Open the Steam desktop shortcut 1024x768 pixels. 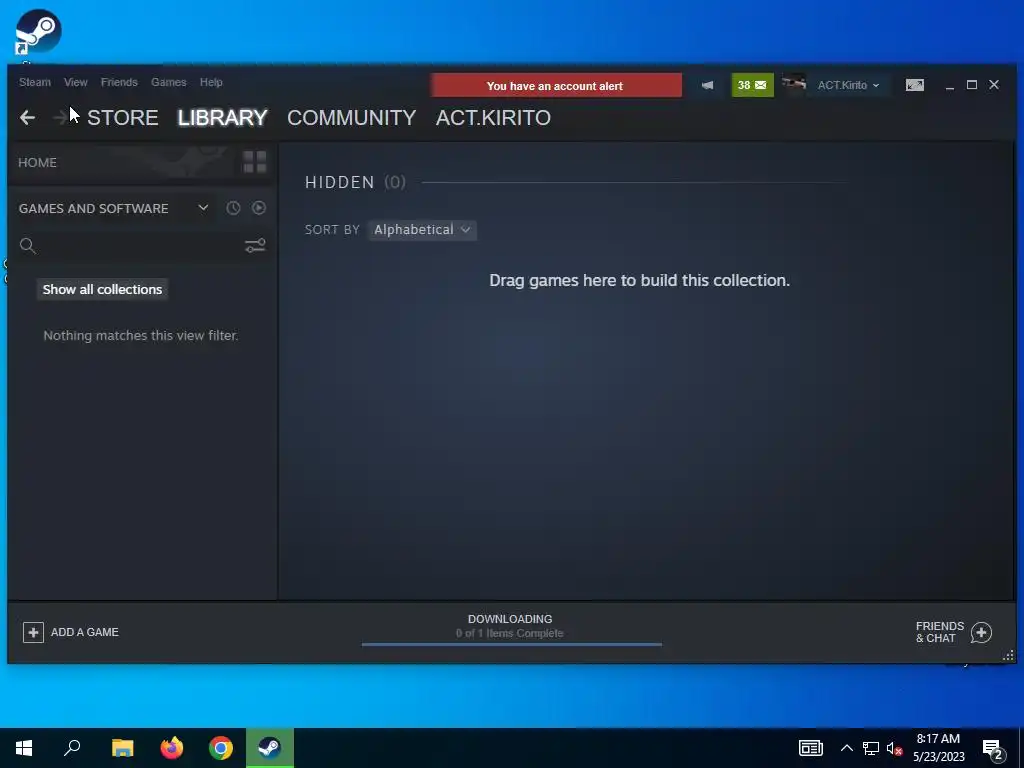pos(38,33)
